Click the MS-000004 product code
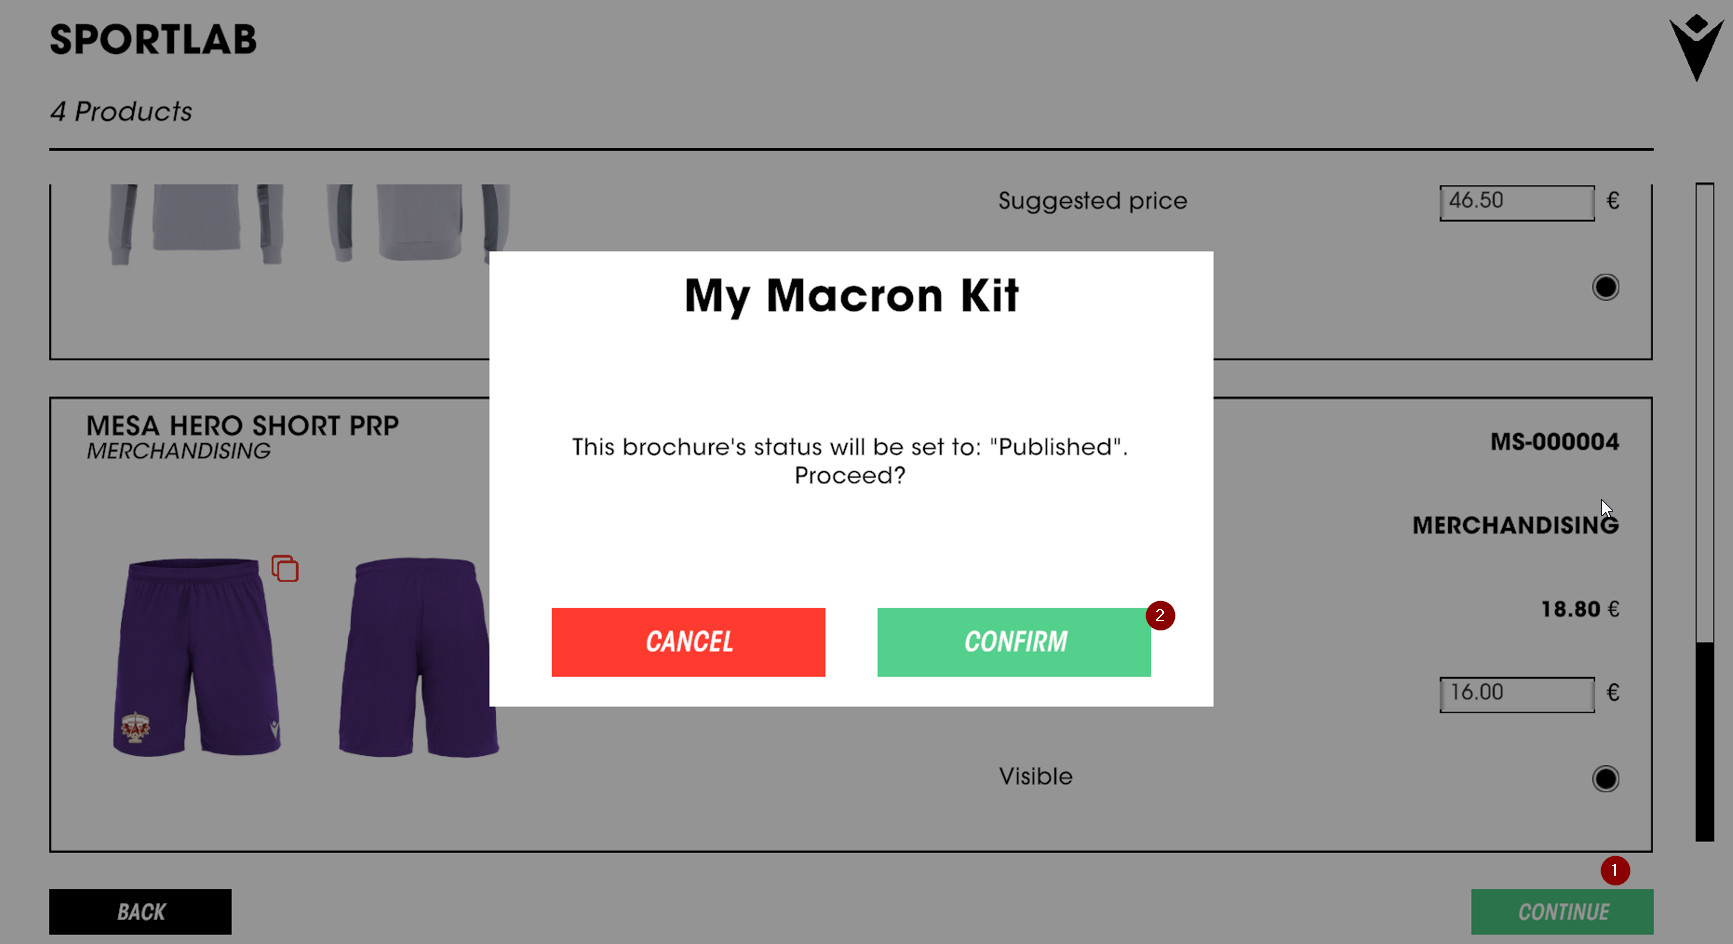 [1554, 442]
